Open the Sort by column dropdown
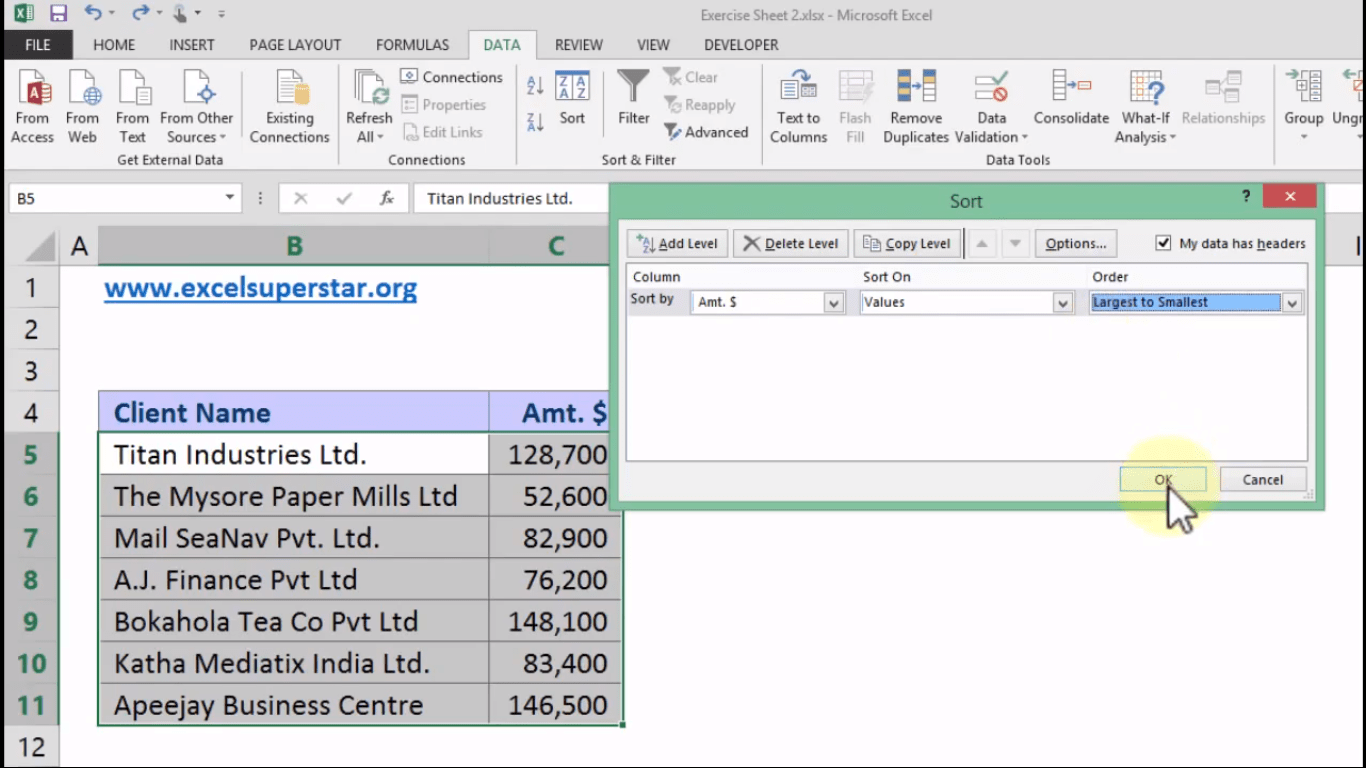Image resolution: width=1366 pixels, height=768 pixels. click(833, 302)
